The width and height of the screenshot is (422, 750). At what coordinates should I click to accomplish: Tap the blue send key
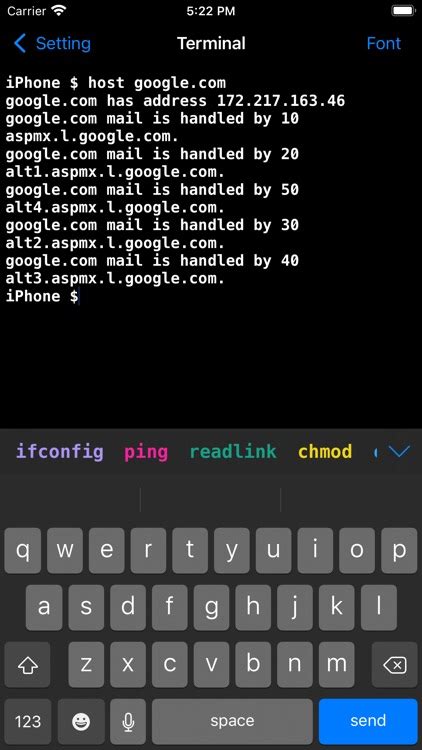click(x=368, y=721)
